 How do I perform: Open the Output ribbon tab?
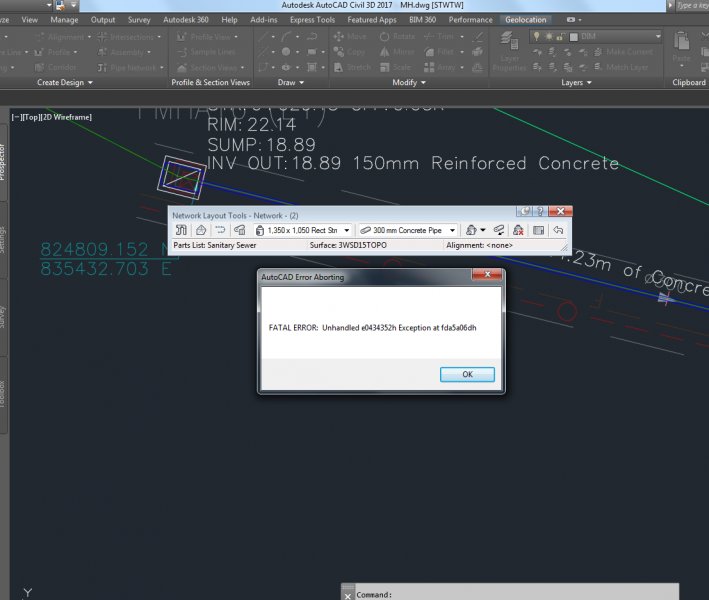[x=103, y=20]
